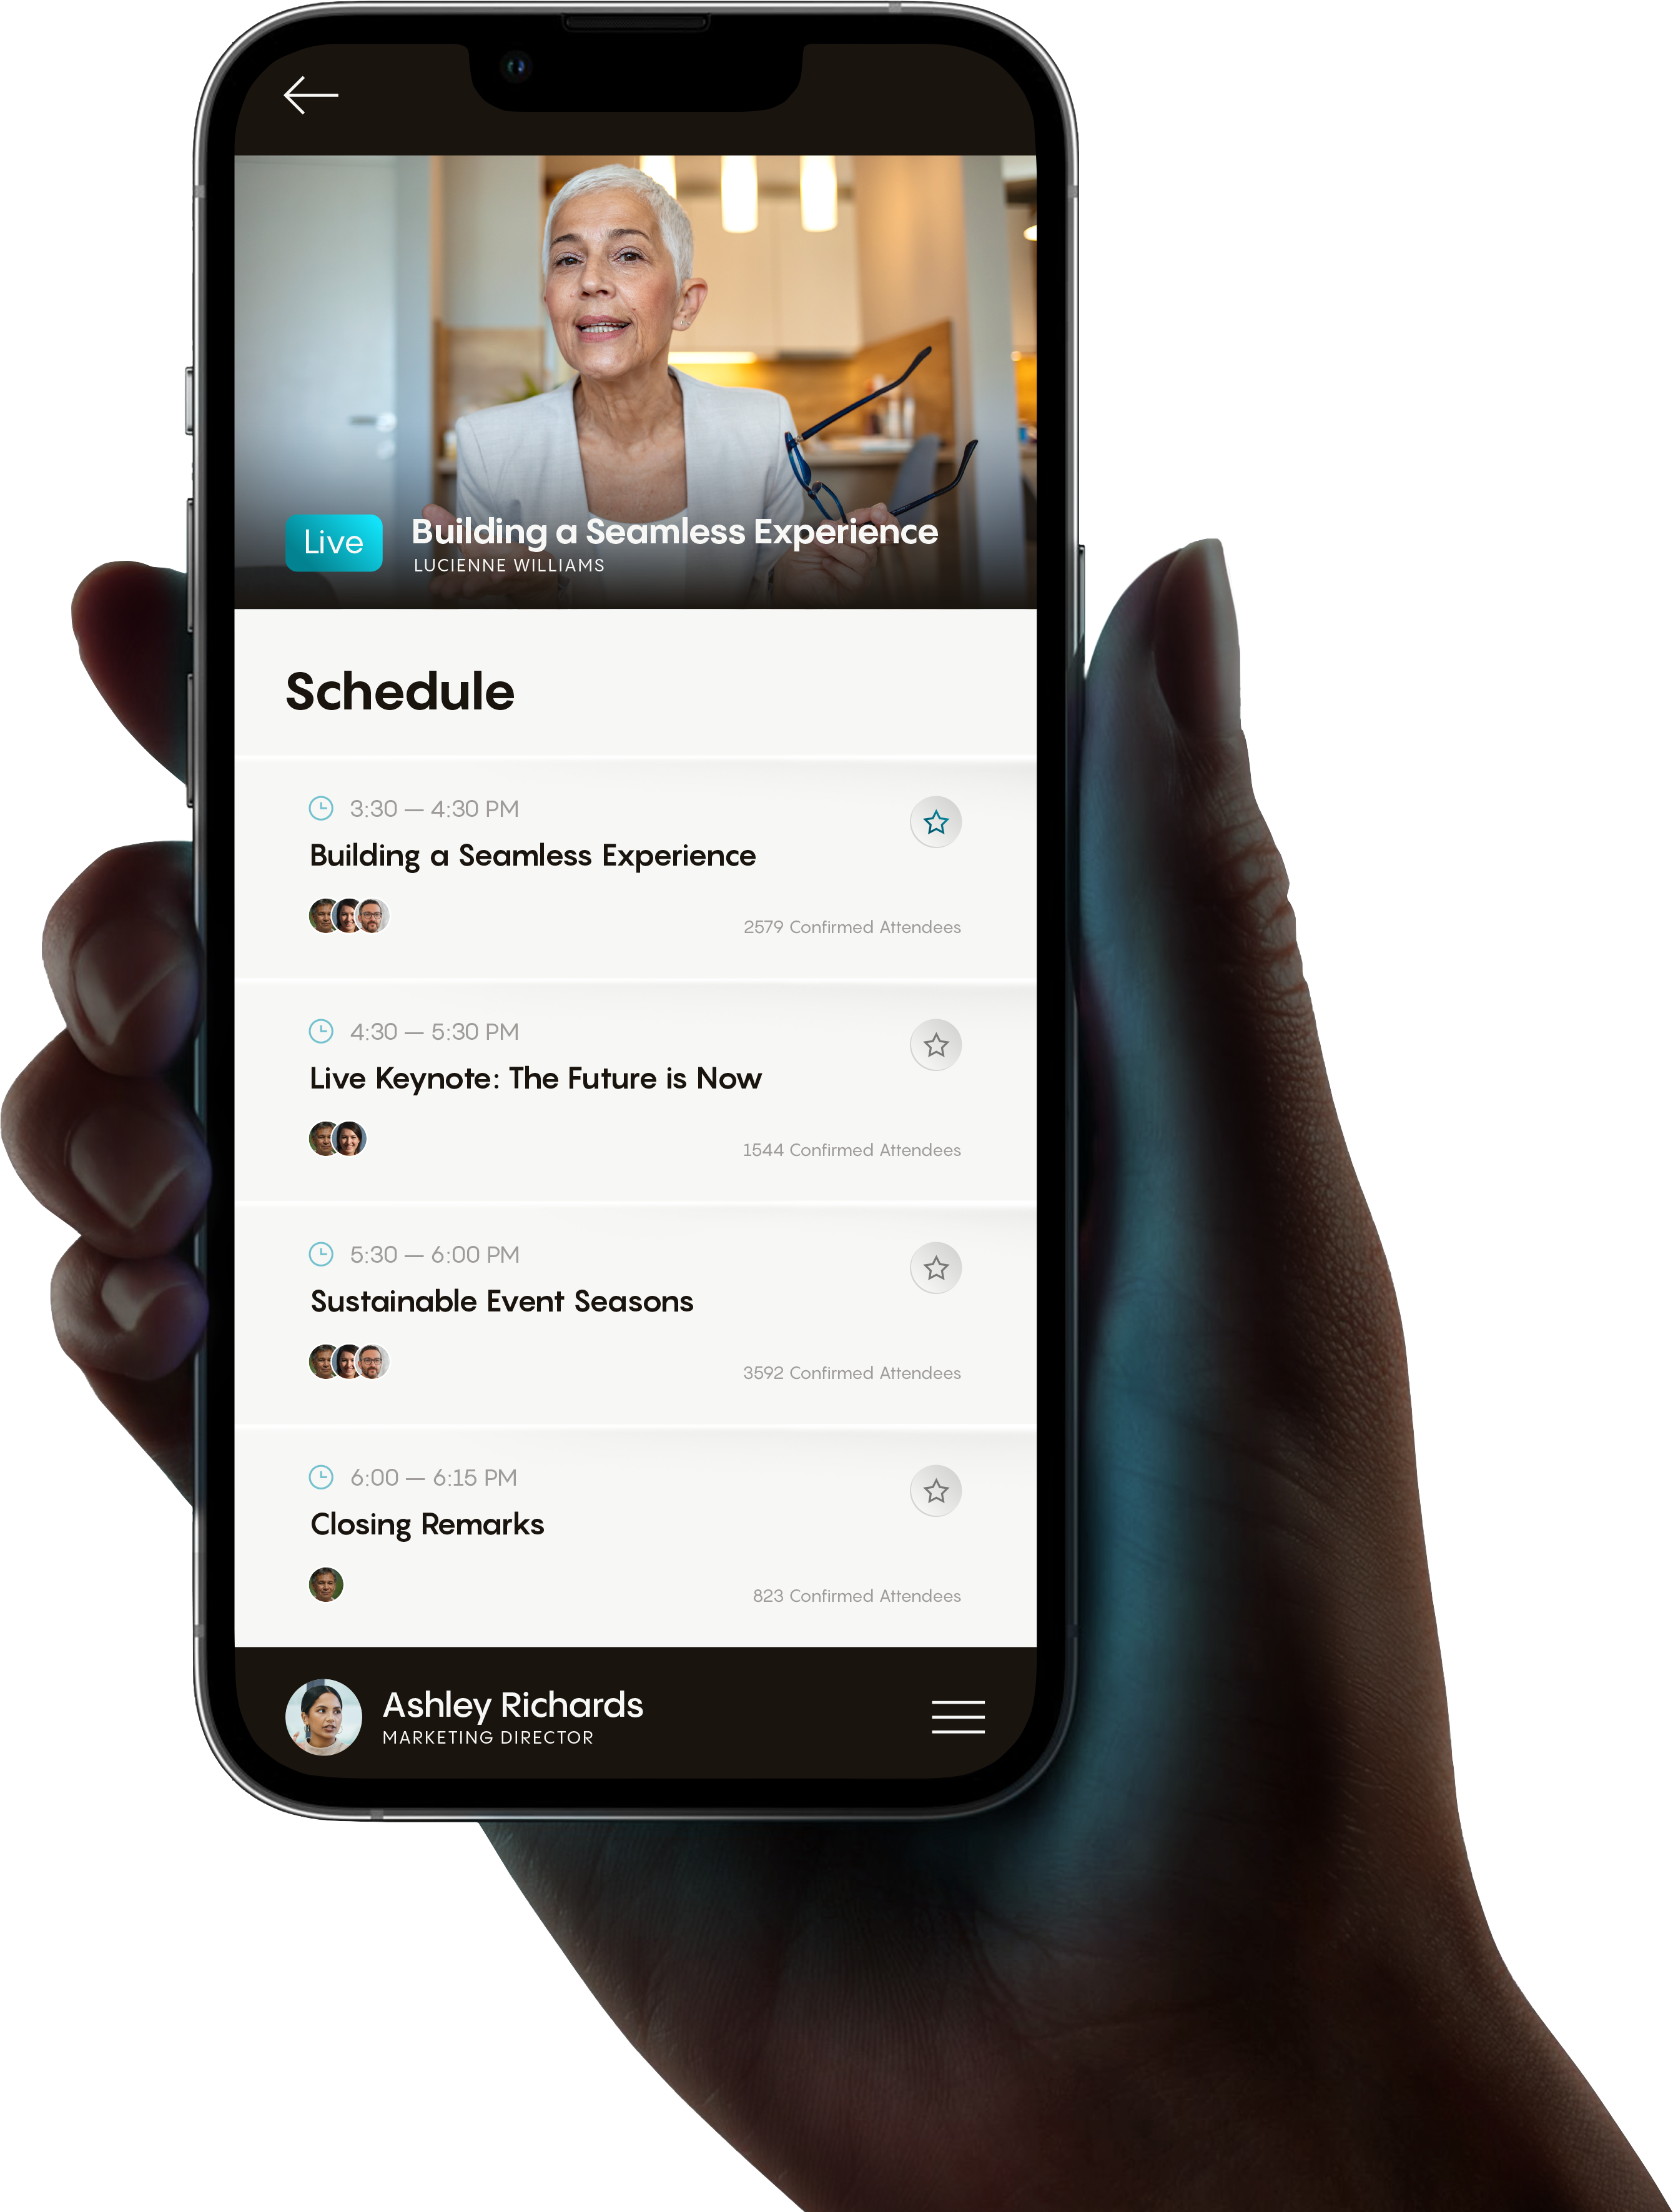The width and height of the screenshot is (1673, 2212).
Task: Click the Live stream indicator badge
Action: (x=334, y=543)
